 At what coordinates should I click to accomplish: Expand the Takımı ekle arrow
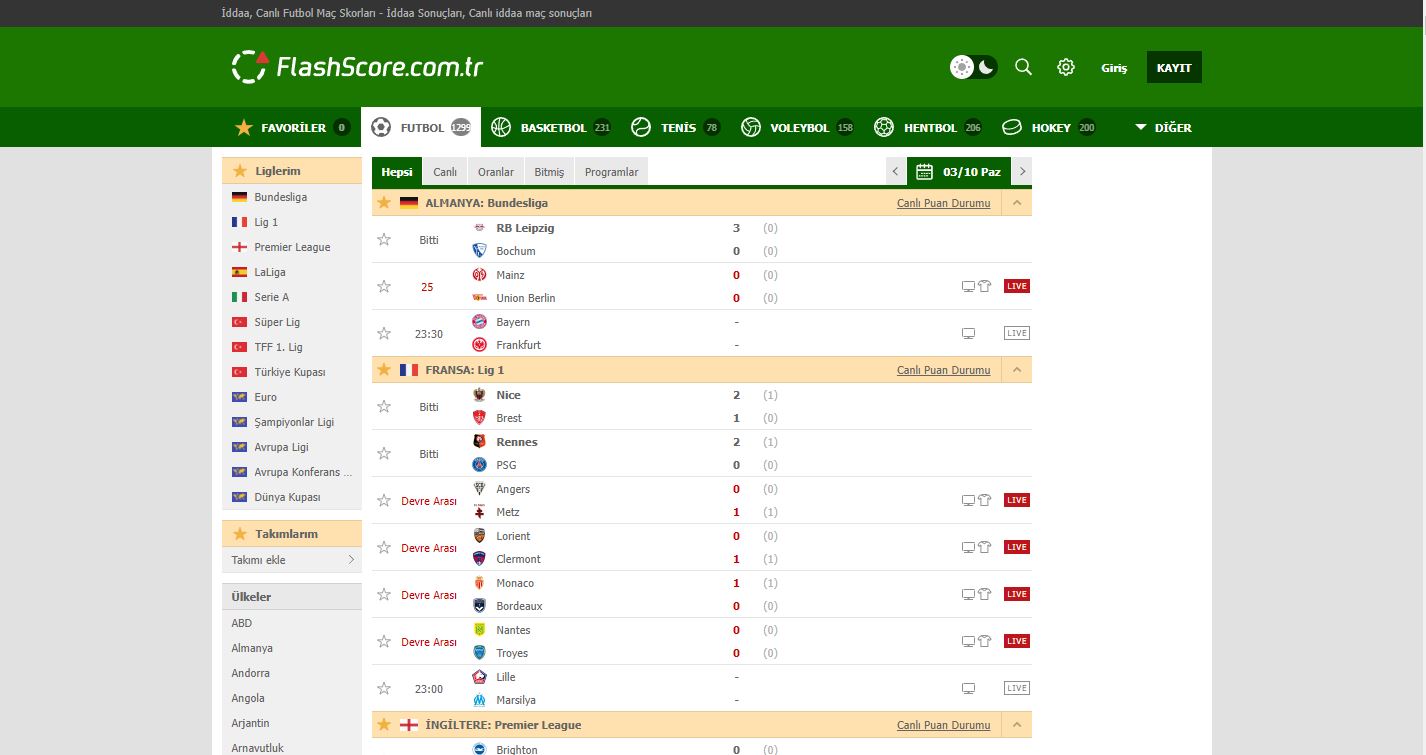(x=351, y=560)
